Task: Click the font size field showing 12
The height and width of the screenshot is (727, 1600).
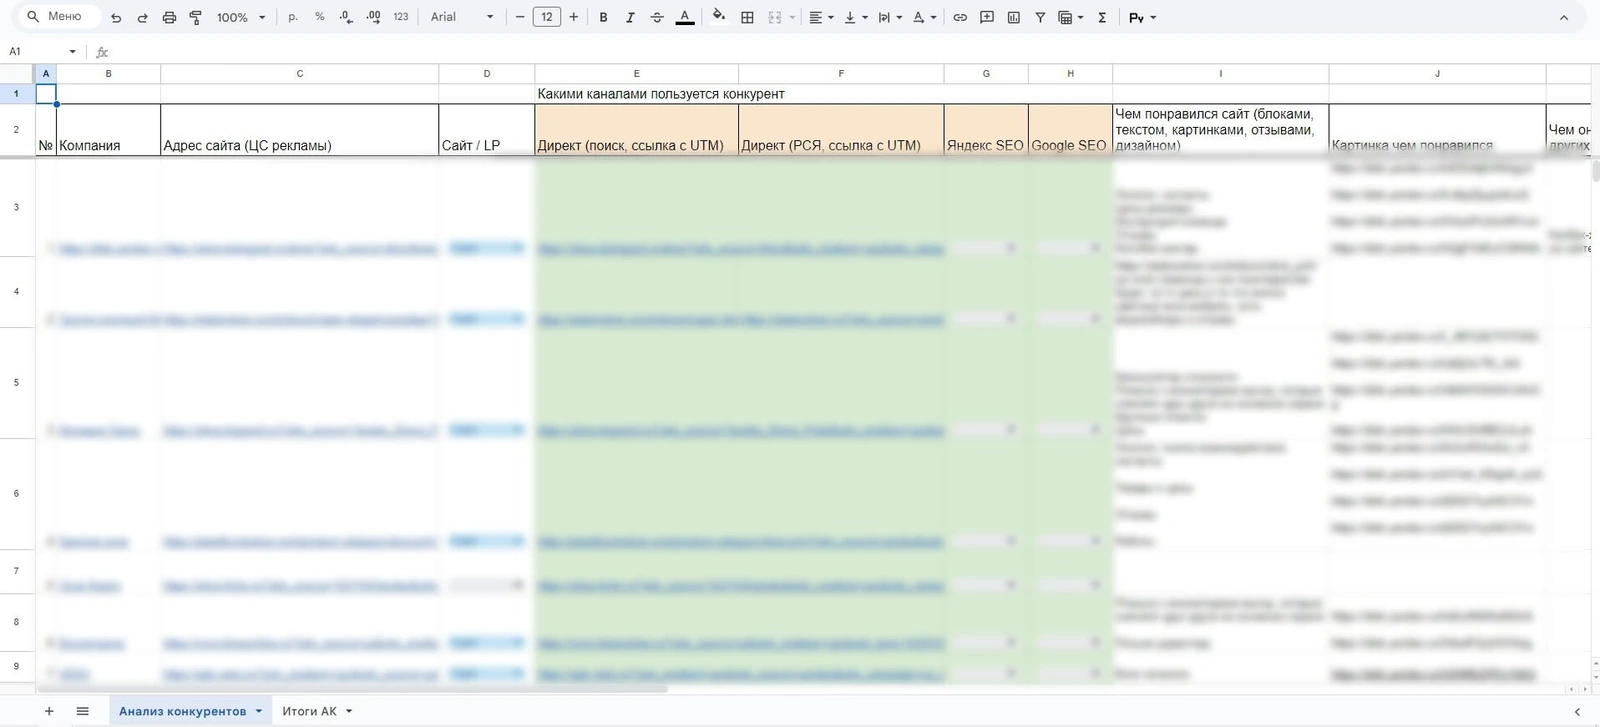Action: [x=547, y=17]
